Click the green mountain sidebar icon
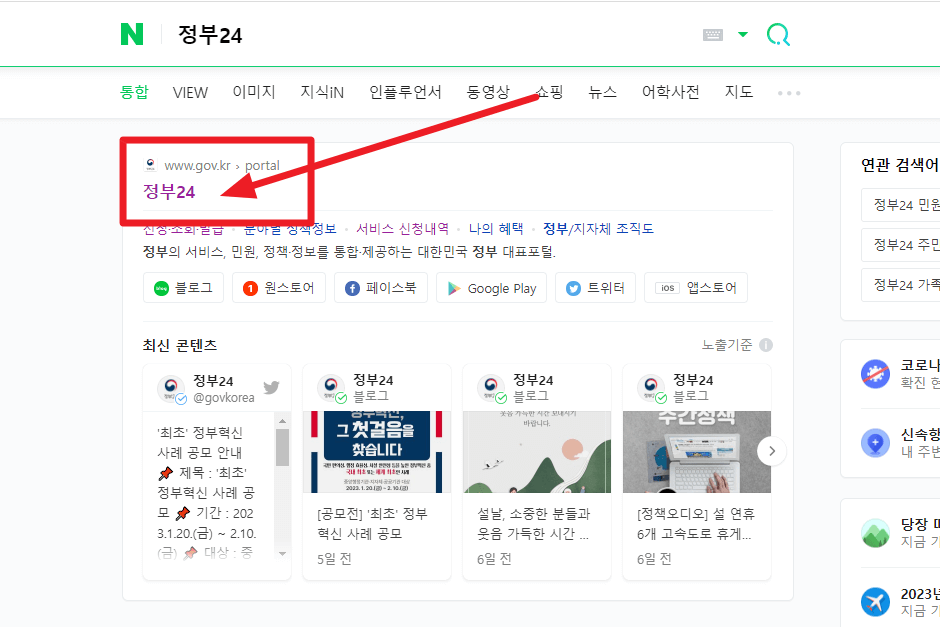The image size is (940, 627). (875, 533)
